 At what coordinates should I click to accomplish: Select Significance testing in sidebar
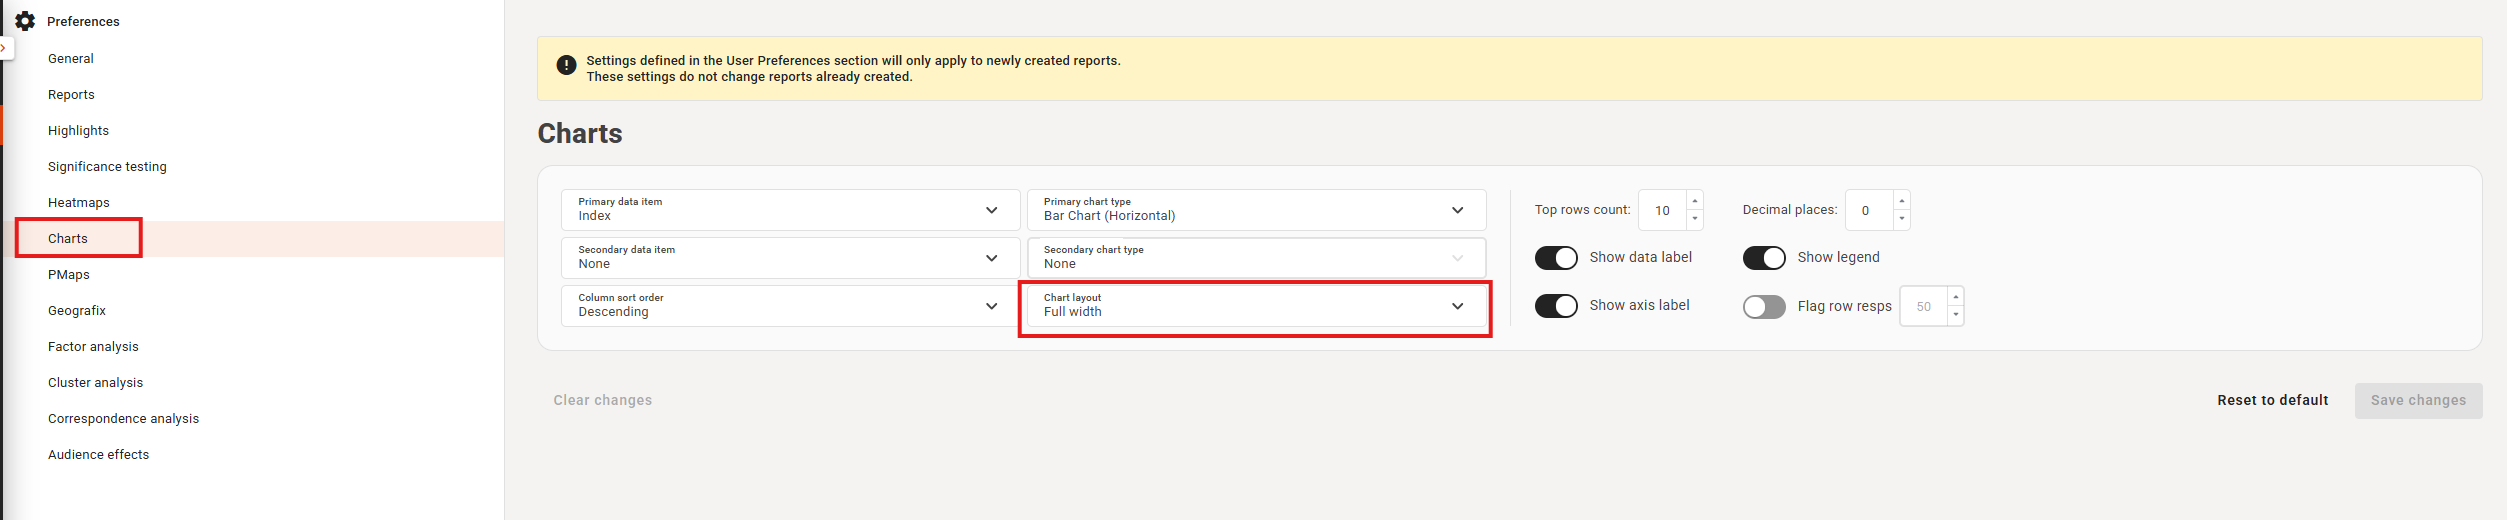coord(107,167)
